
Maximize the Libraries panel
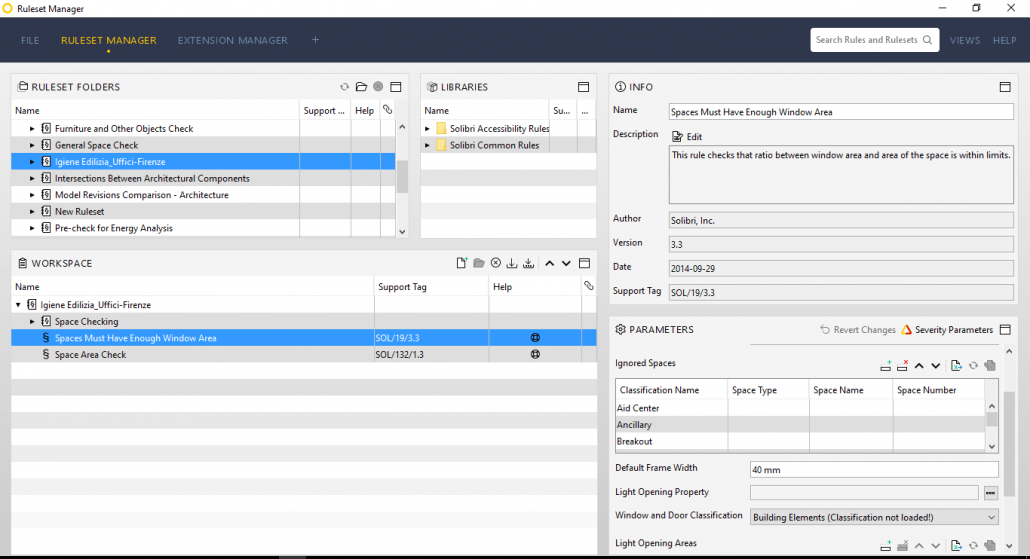click(583, 87)
